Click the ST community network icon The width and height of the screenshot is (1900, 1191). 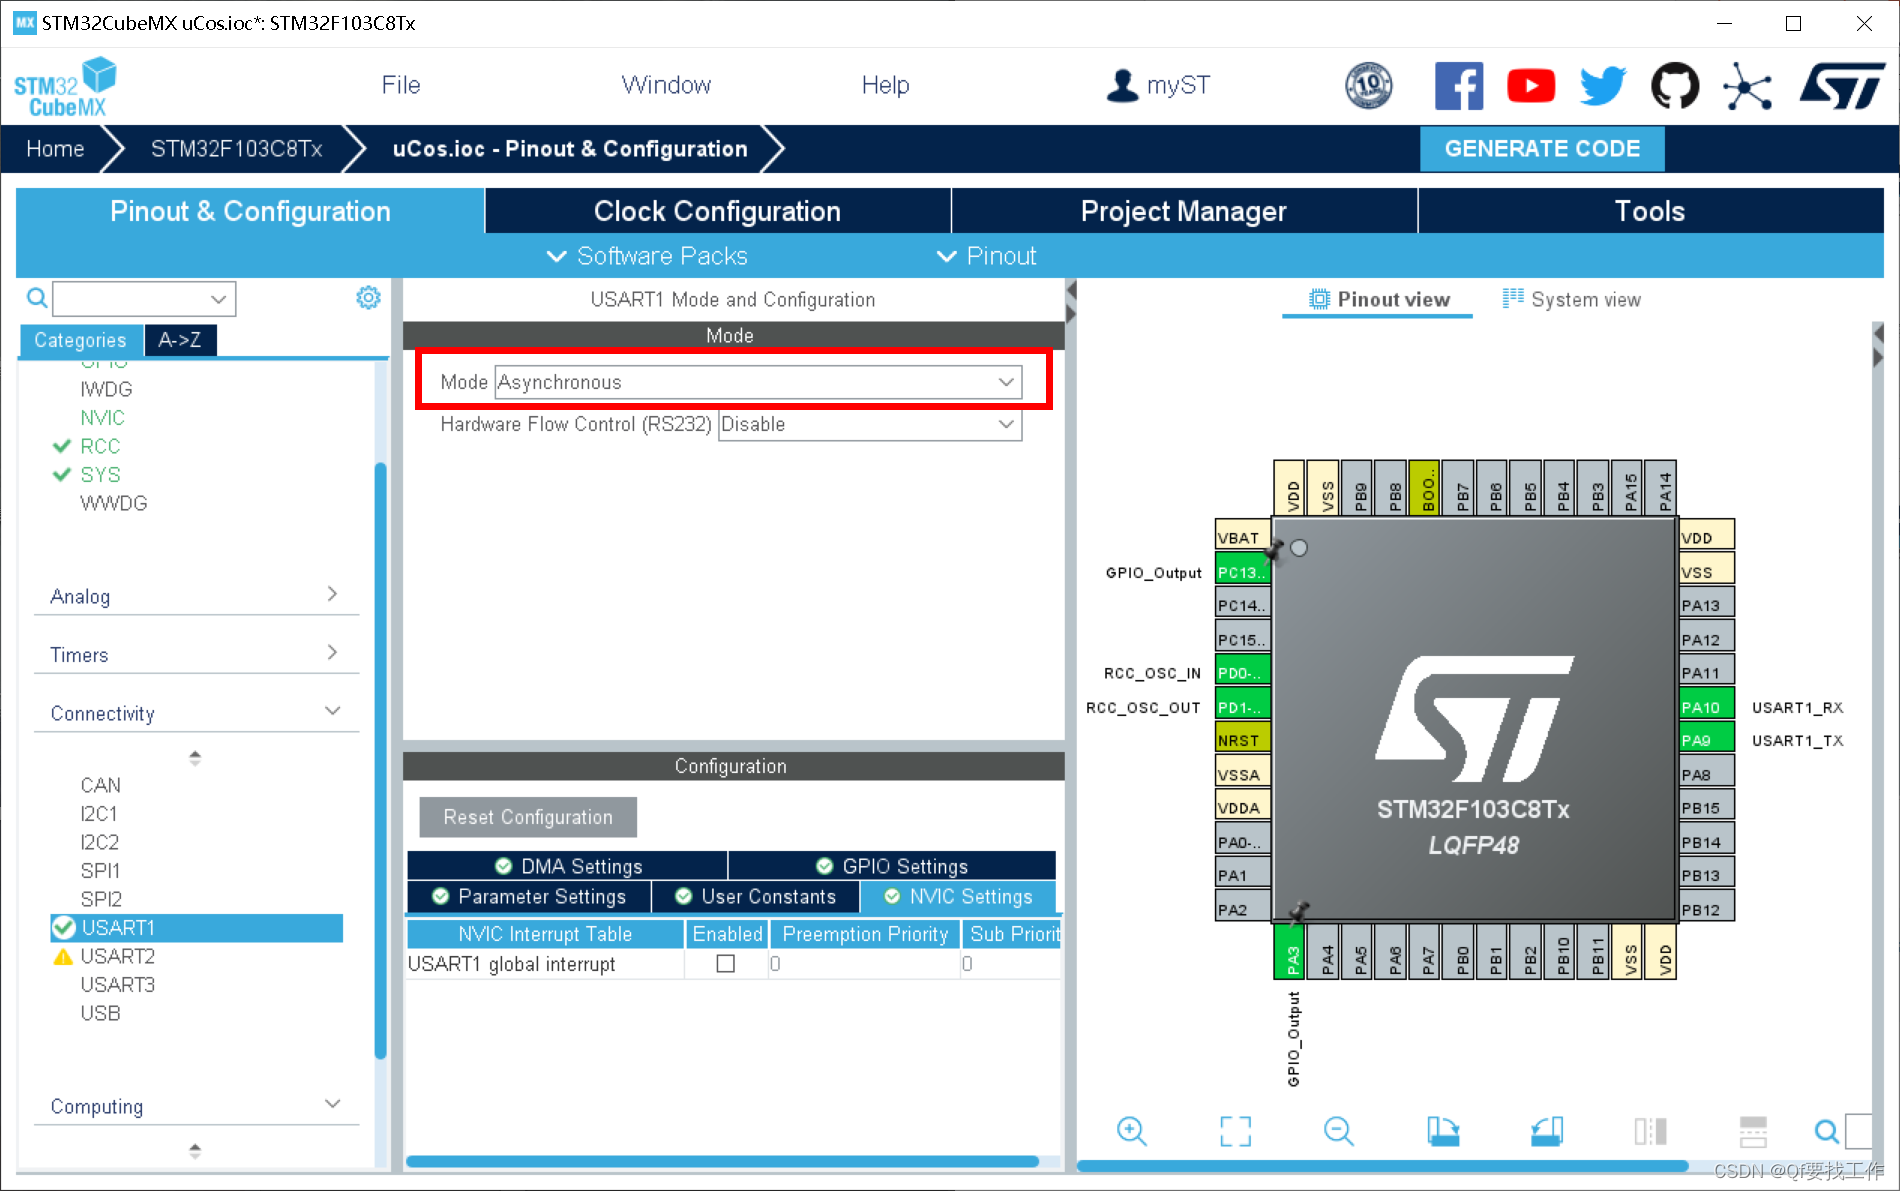[1747, 86]
